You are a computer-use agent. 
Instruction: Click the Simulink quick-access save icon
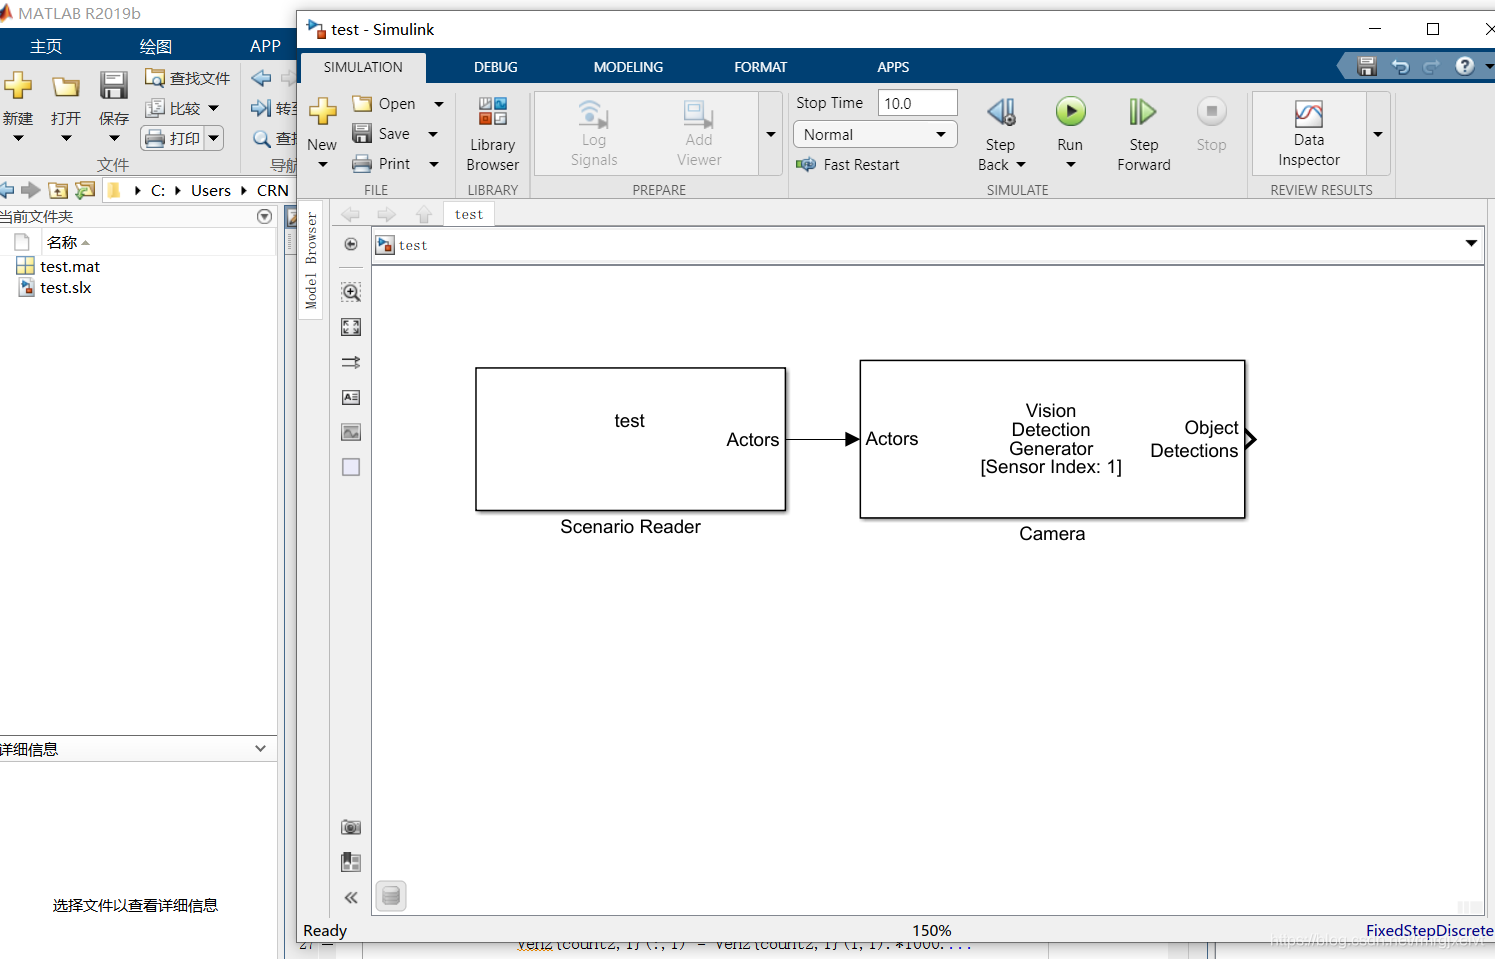pyautogui.click(x=1367, y=67)
